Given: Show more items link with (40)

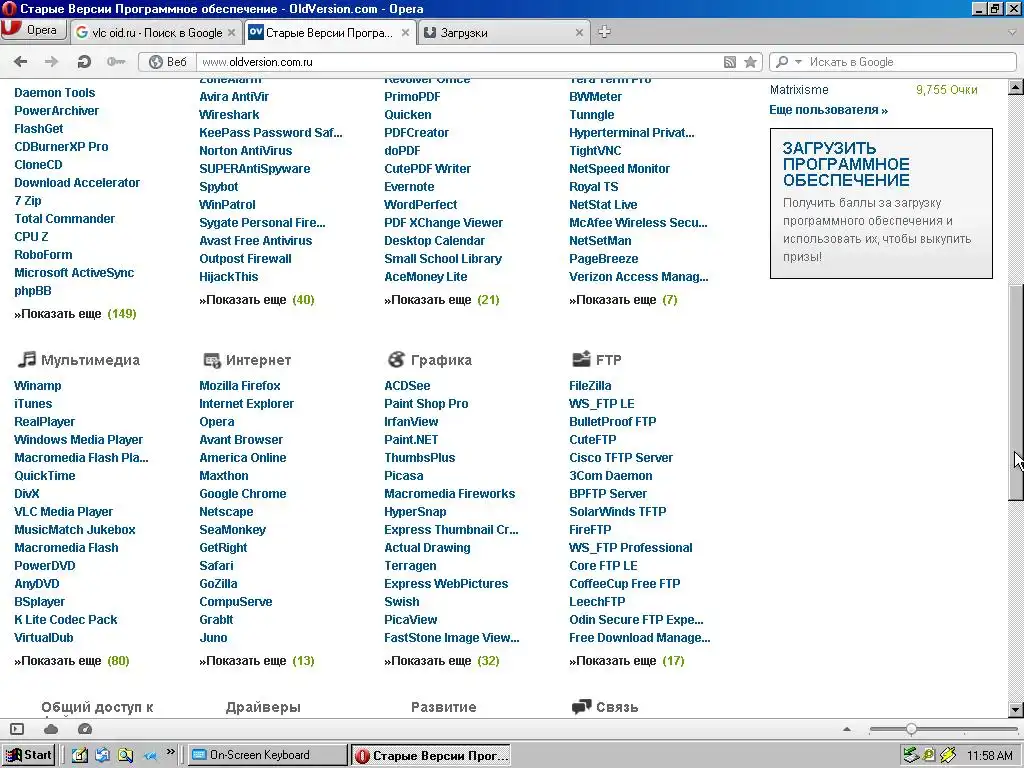Looking at the screenshot, I should 257,300.
